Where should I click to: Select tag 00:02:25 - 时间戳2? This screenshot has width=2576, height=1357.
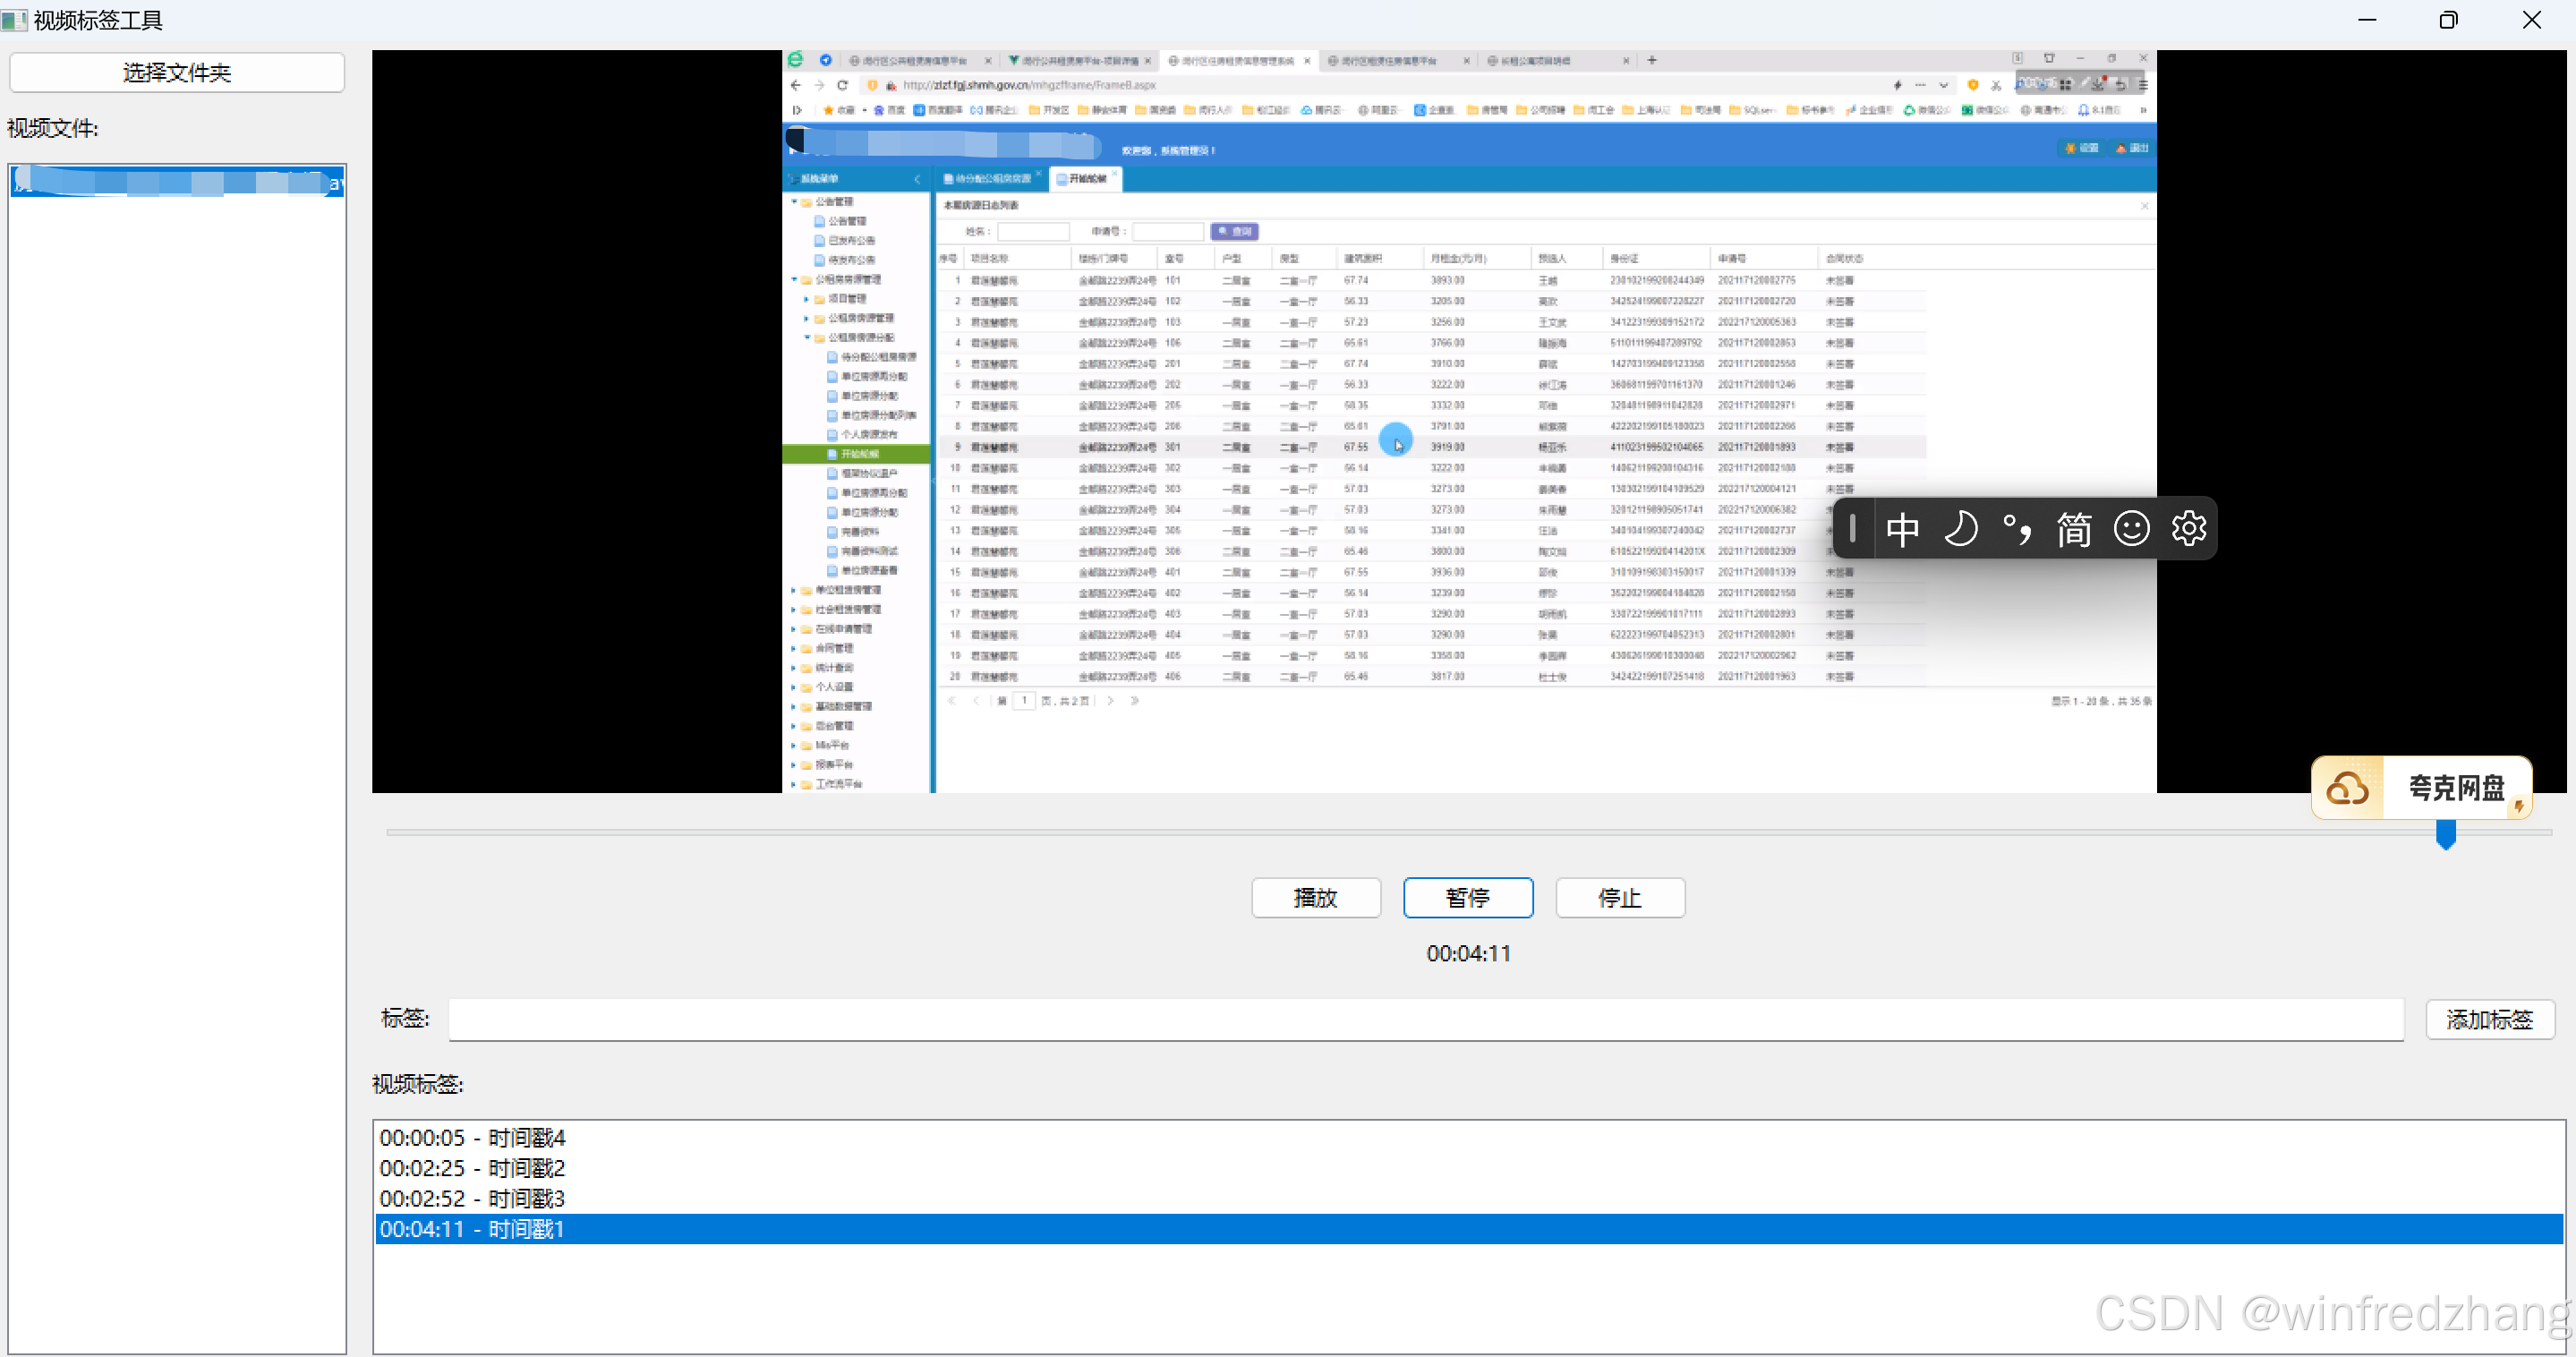point(1468,1167)
